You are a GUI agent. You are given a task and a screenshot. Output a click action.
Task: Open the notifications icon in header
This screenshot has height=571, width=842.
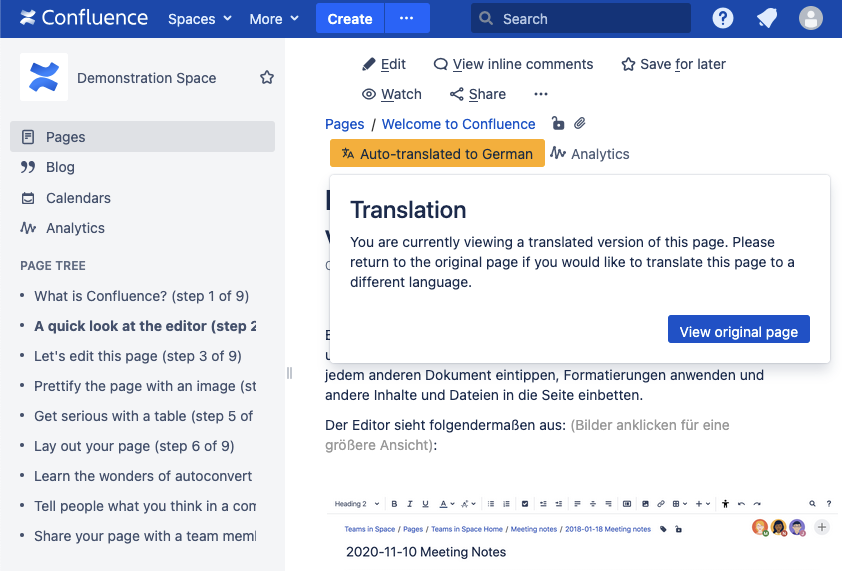(767, 18)
